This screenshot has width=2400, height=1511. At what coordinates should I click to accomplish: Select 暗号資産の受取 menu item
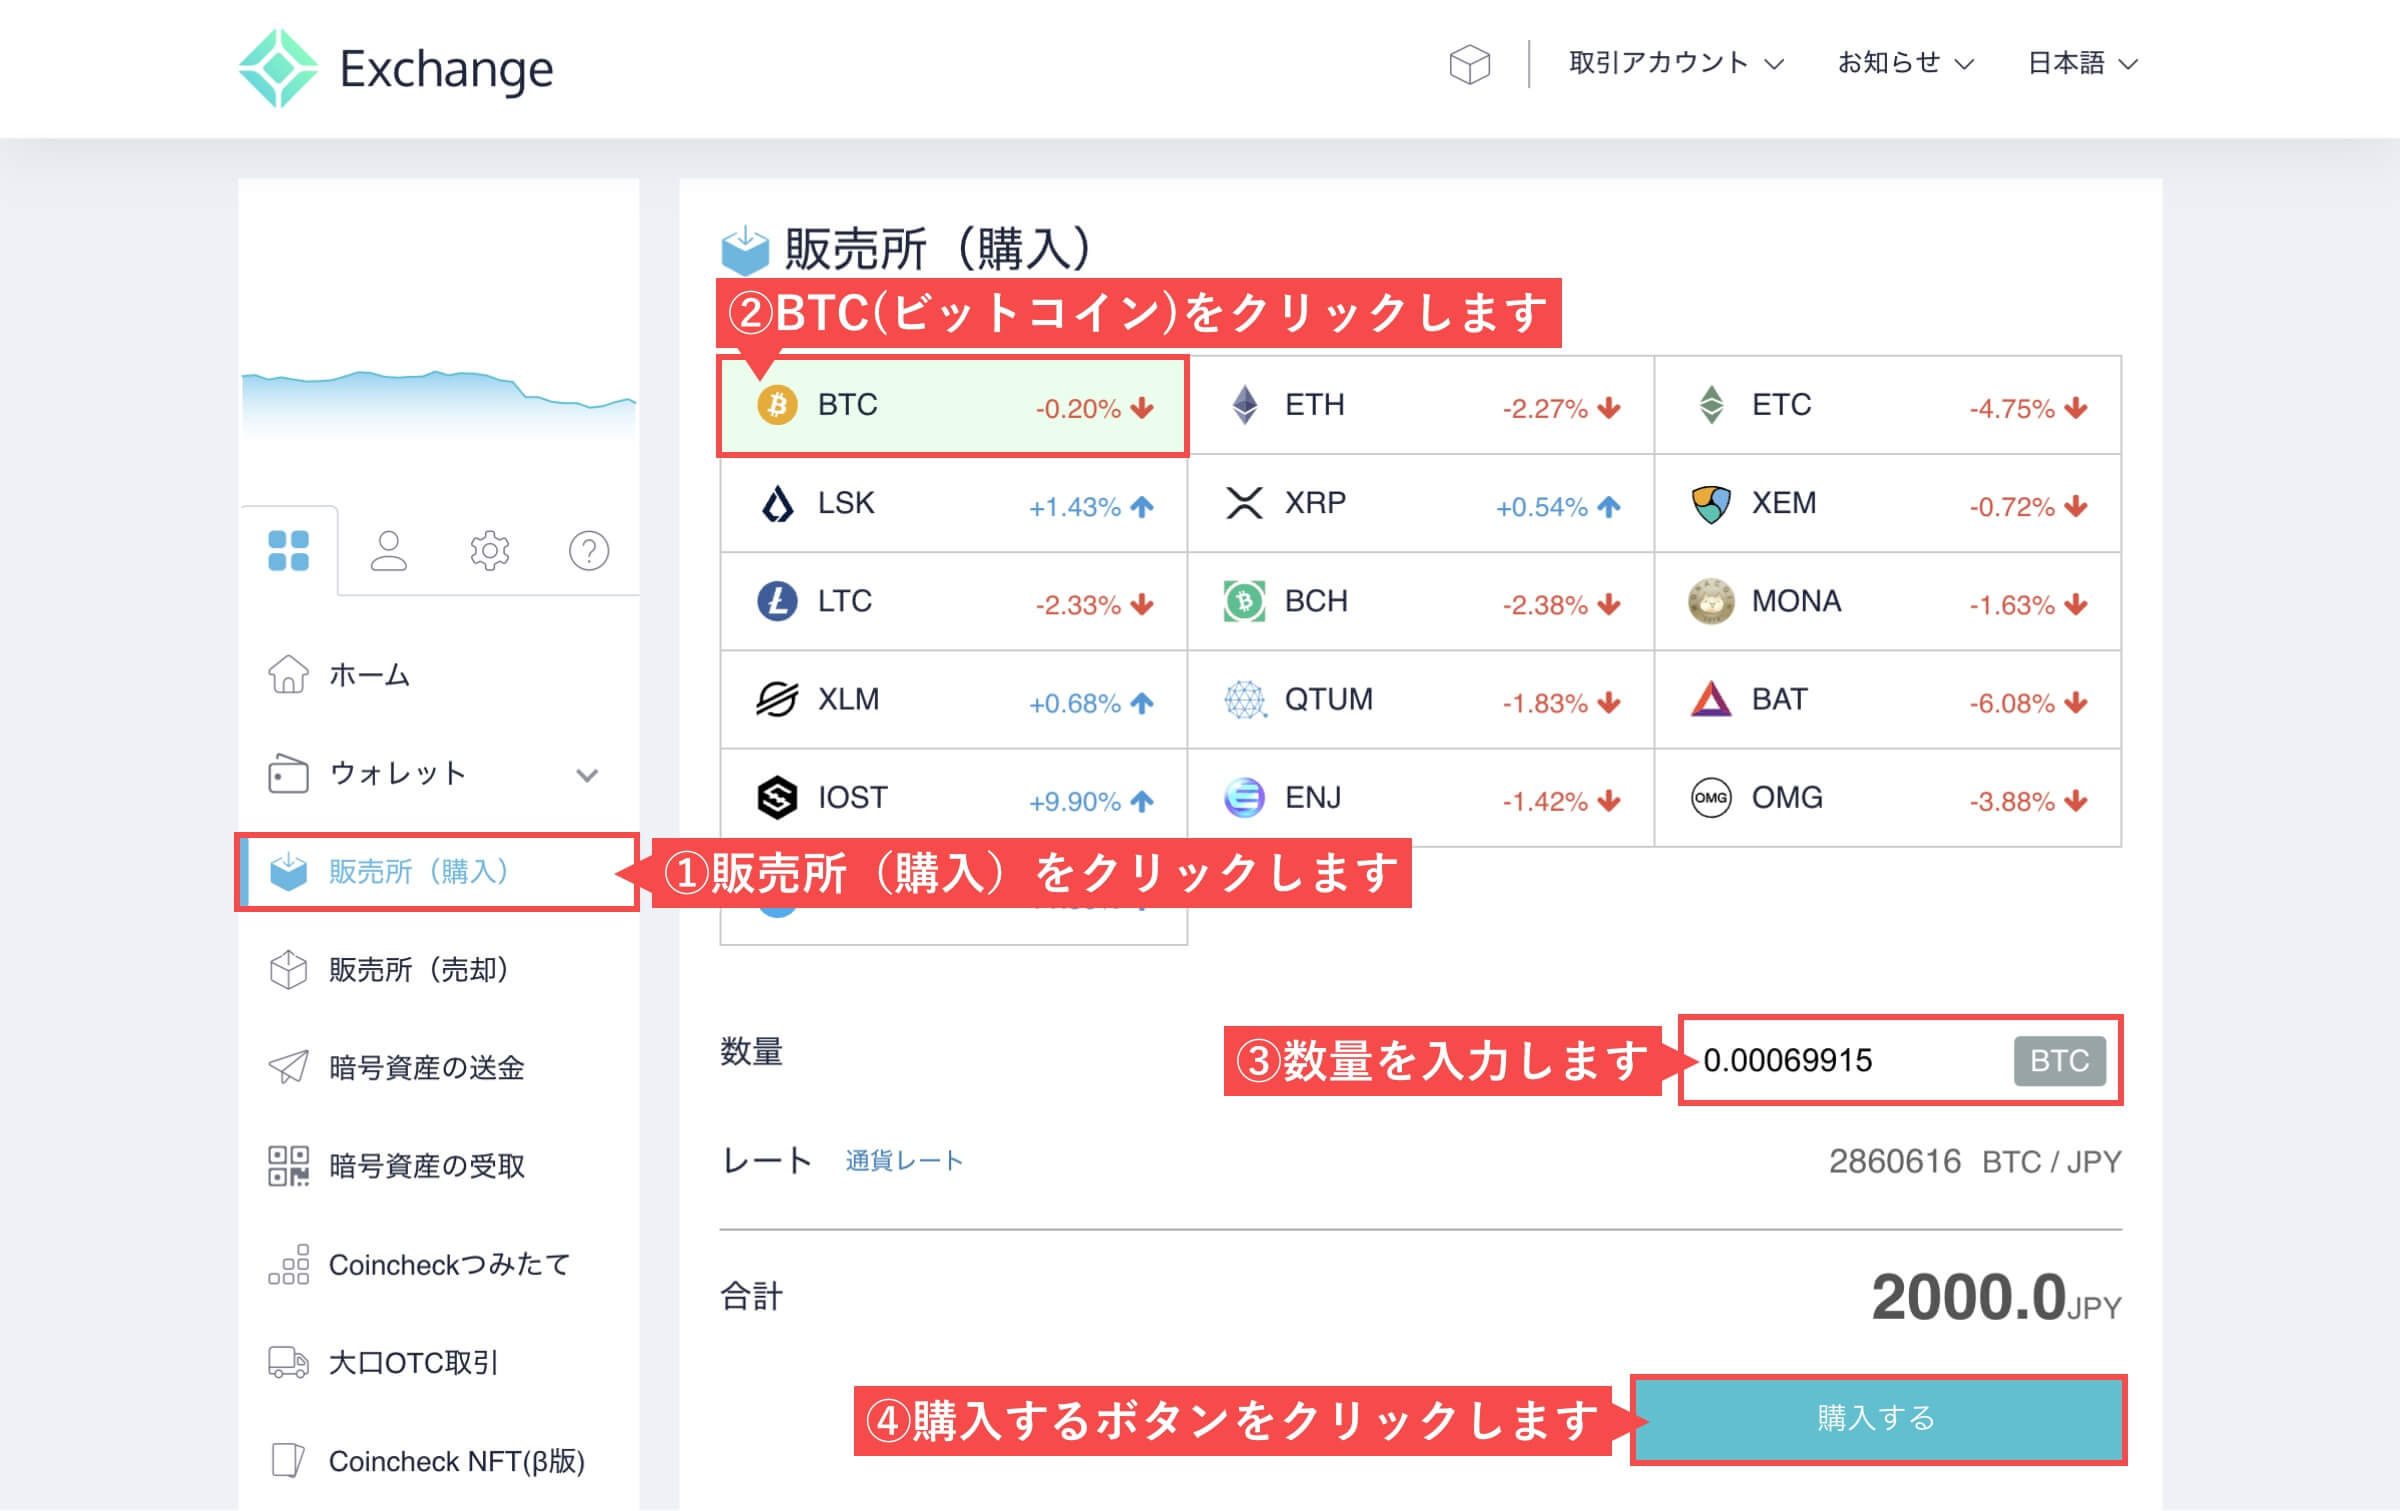pos(439,1166)
